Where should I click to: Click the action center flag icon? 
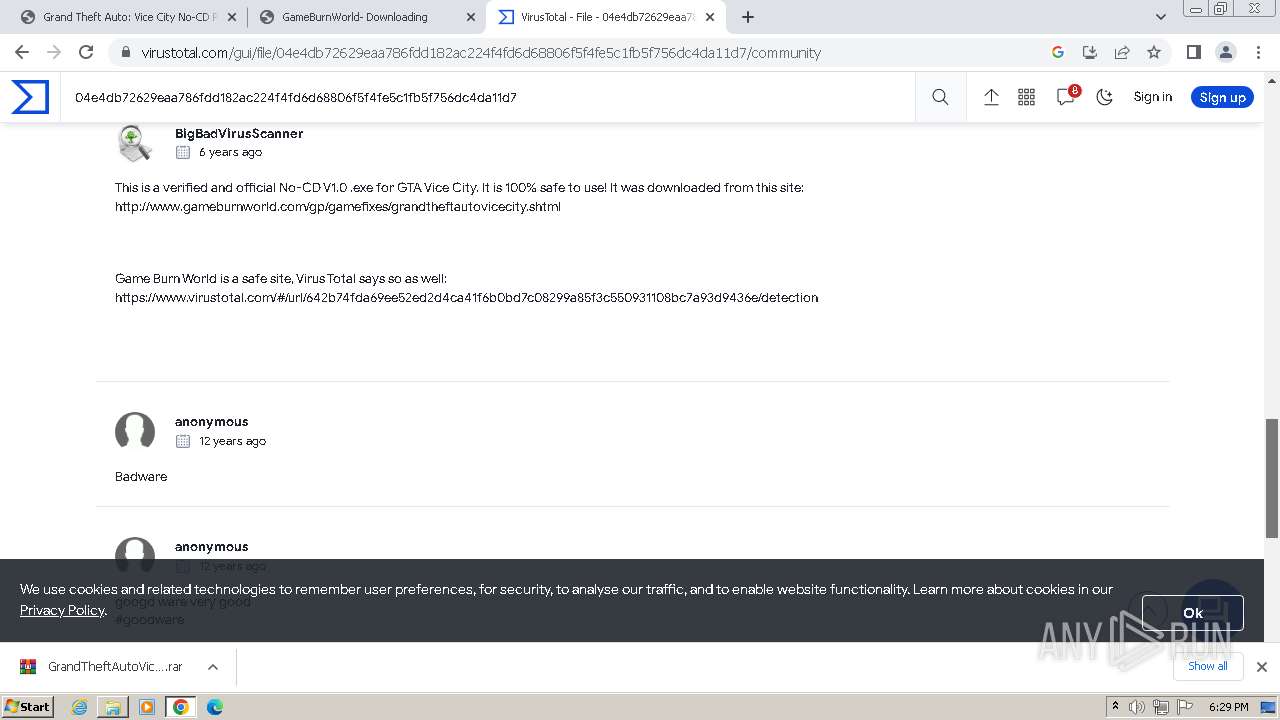coord(1185,707)
